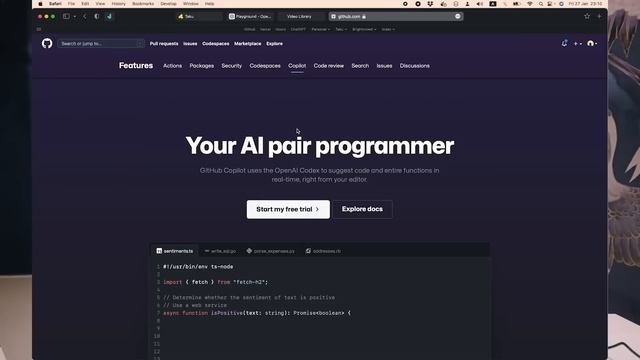Click the Search or jump to field
640x360 pixels.
coord(101,43)
